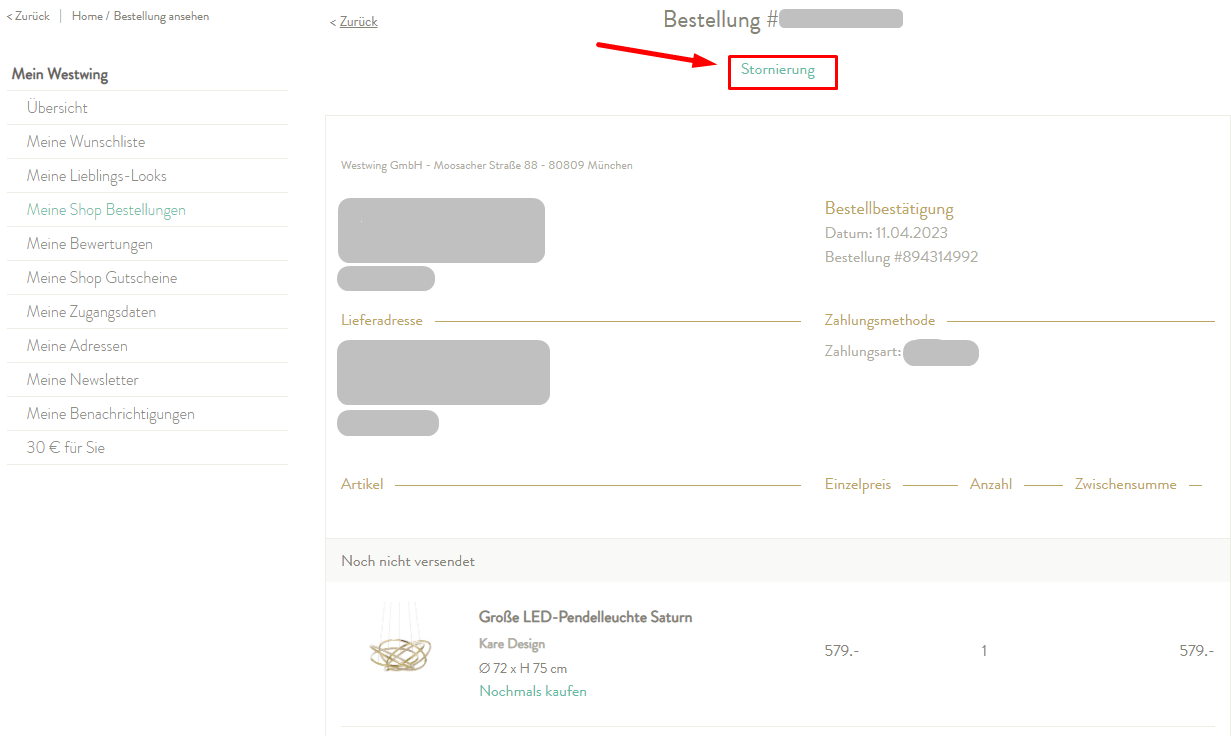Click the Kare Design brand name
1231x736 pixels.
coord(512,644)
